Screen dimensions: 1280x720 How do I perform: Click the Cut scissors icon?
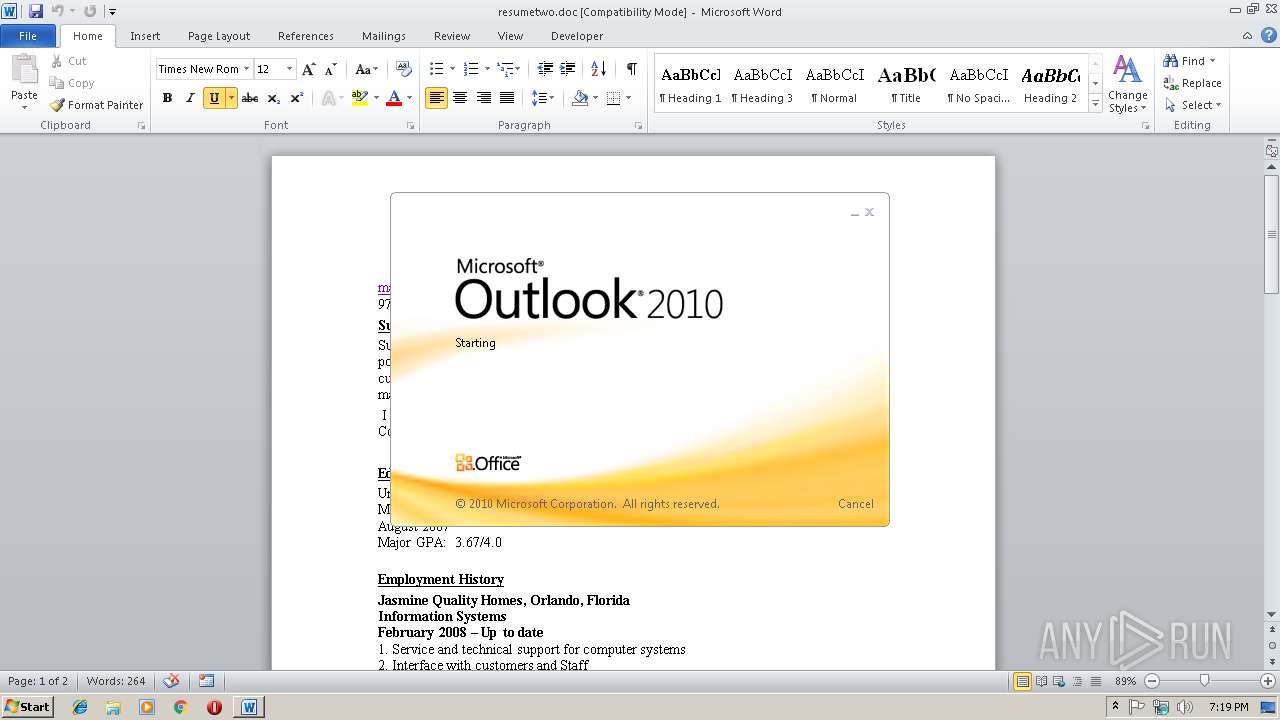(x=57, y=61)
